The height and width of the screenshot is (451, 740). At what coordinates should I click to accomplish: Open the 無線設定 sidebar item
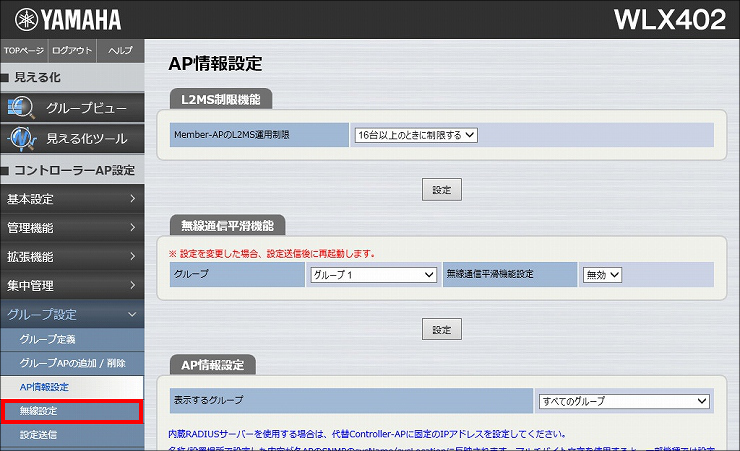(72, 411)
